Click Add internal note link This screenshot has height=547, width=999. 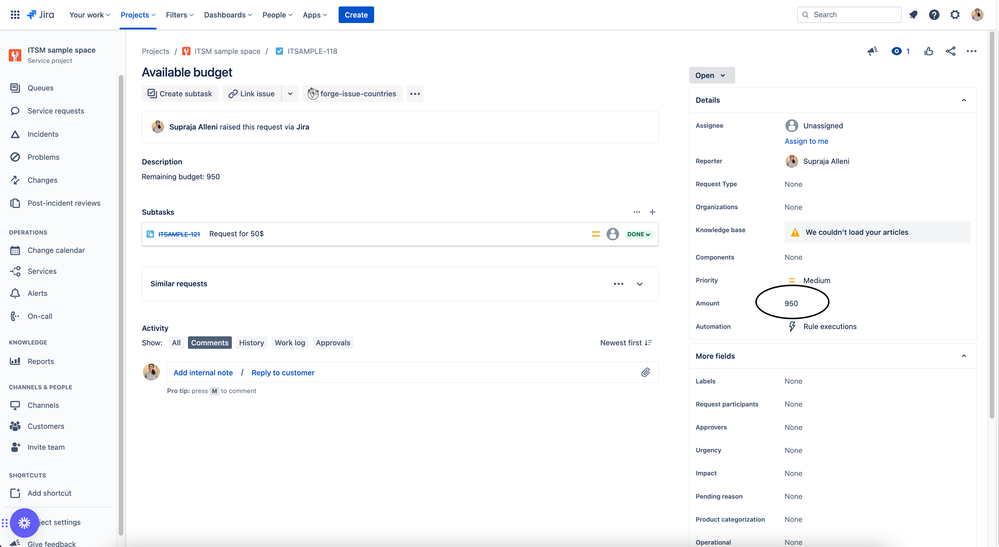(x=203, y=373)
